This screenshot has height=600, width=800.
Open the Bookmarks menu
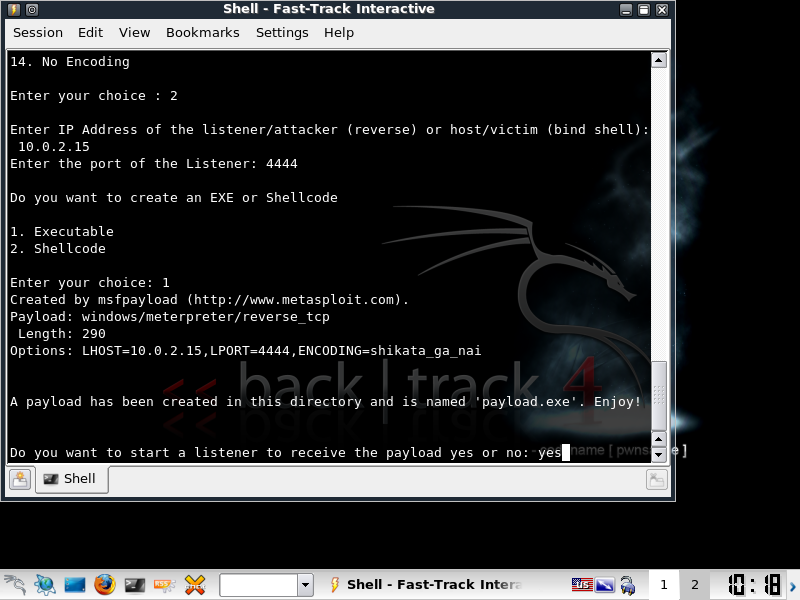pos(203,33)
